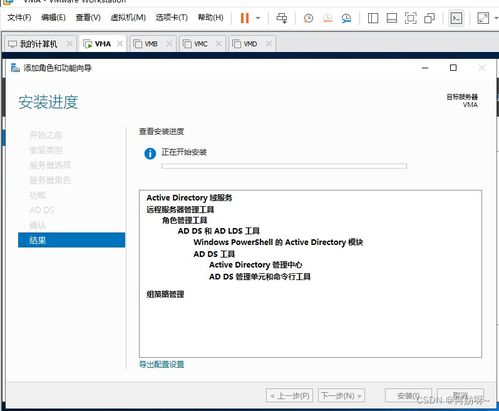Click 角色管理工具 entry
Viewport: 499px width, 411px height.
(185, 220)
